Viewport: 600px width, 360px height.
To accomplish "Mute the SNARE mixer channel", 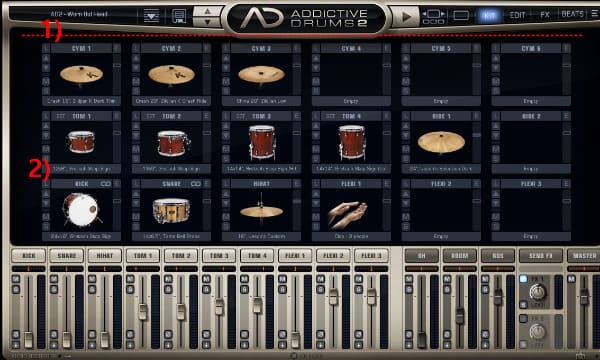I will 54,279.
